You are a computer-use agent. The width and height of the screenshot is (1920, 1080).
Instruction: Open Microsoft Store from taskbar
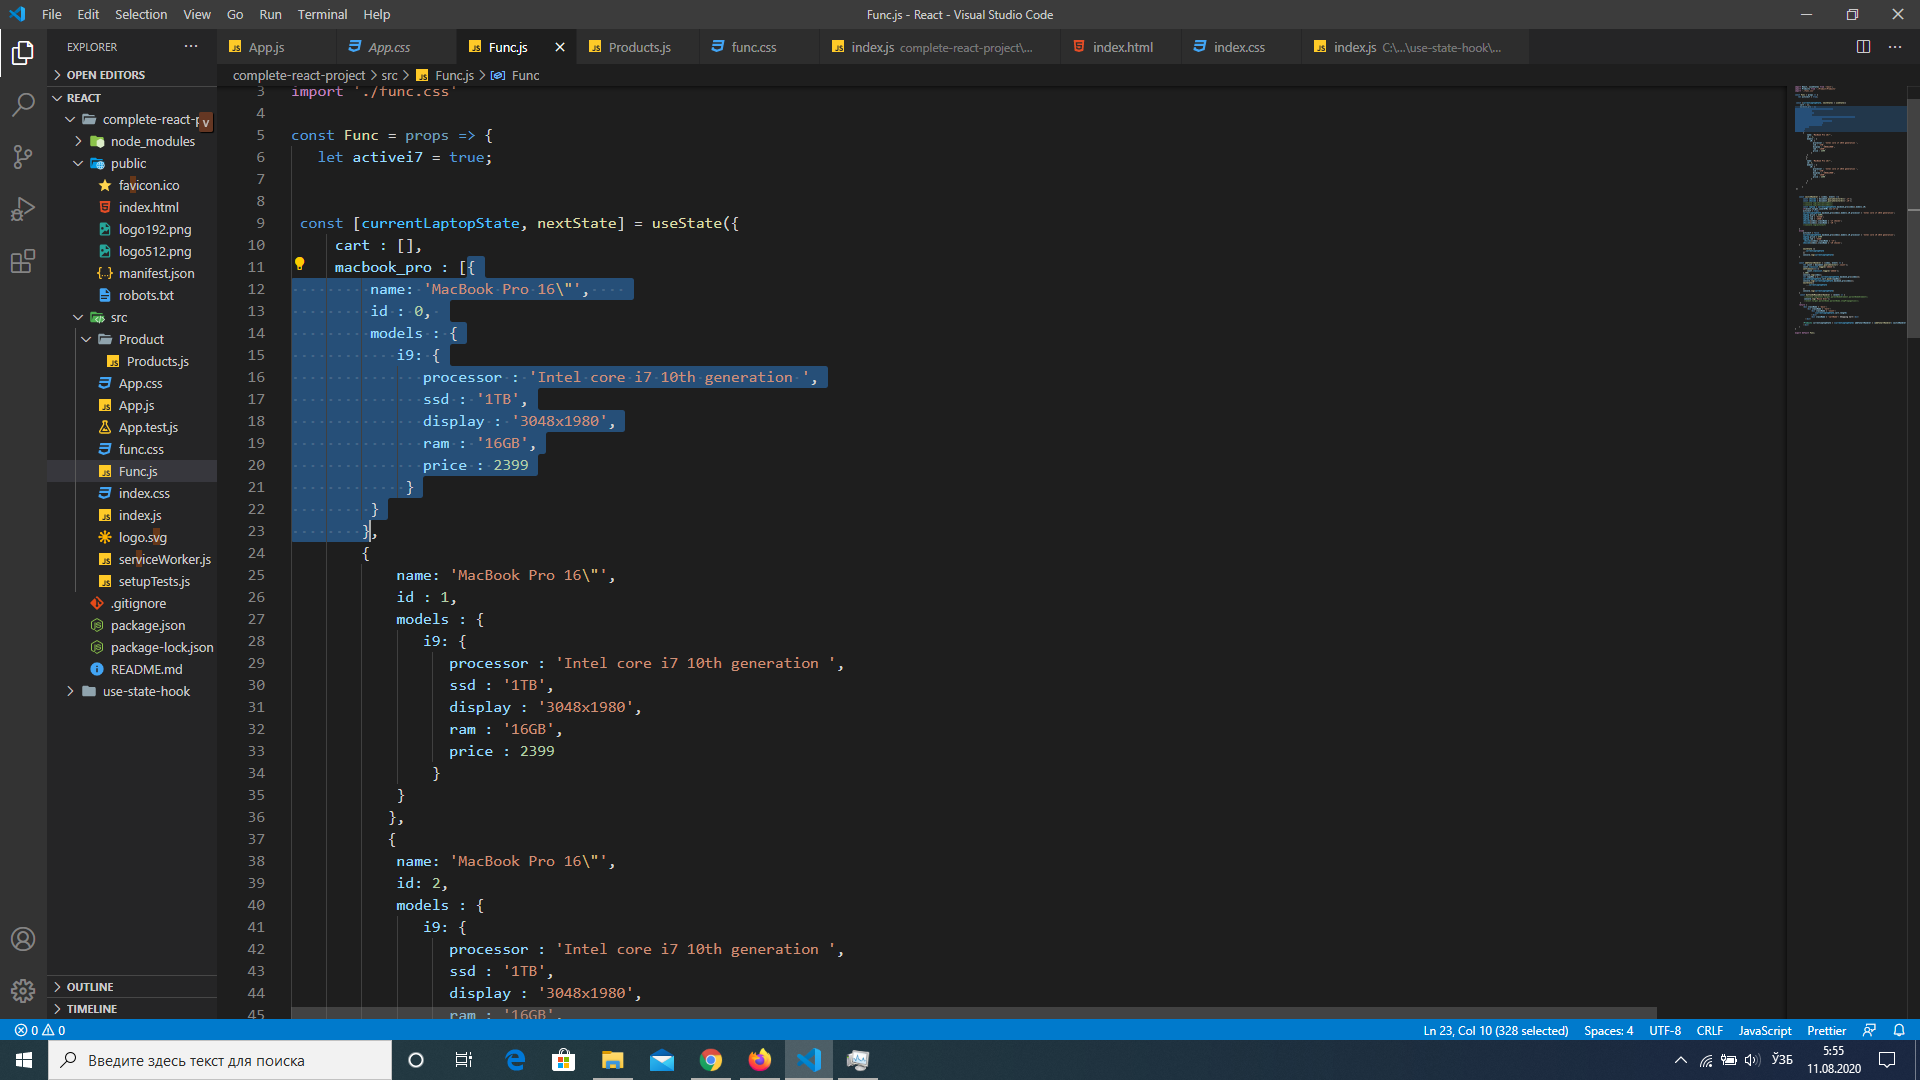pos(564,1060)
